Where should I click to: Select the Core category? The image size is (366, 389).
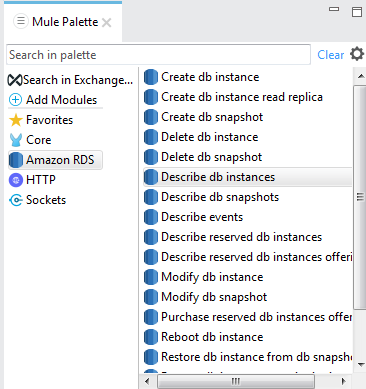point(30,140)
